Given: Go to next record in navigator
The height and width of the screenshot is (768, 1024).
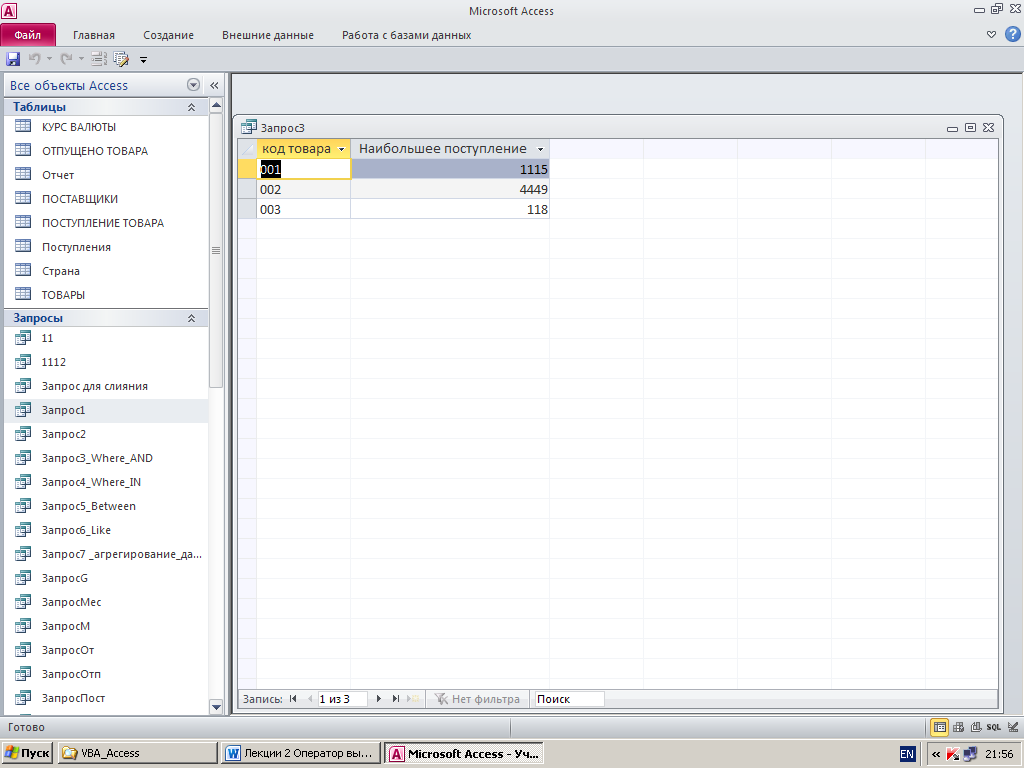Looking at the screenshot, I should pyautogui.click(x=379, y=699).
